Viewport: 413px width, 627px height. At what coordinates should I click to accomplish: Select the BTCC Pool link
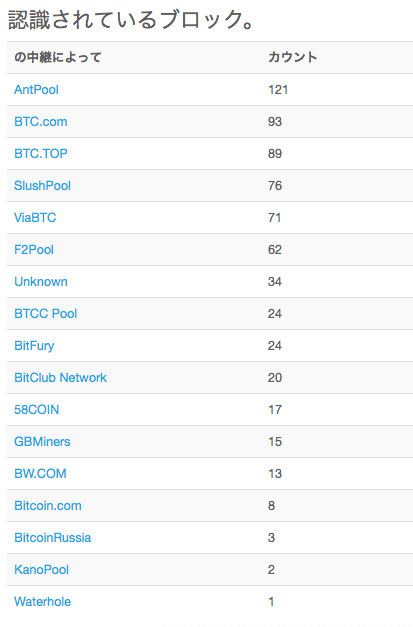[x=46, y=314]
